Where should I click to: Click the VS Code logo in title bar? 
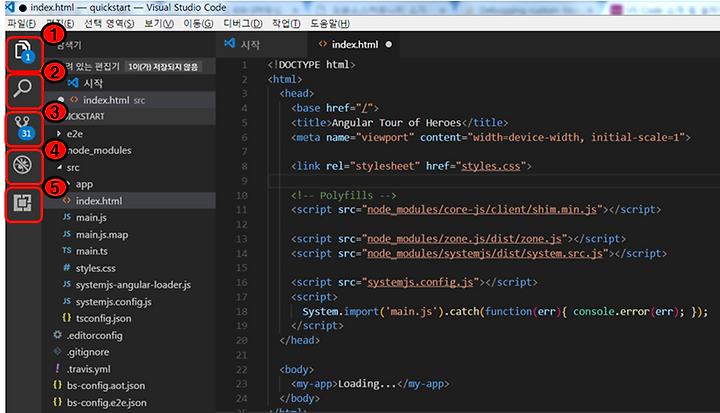point(10,7)
